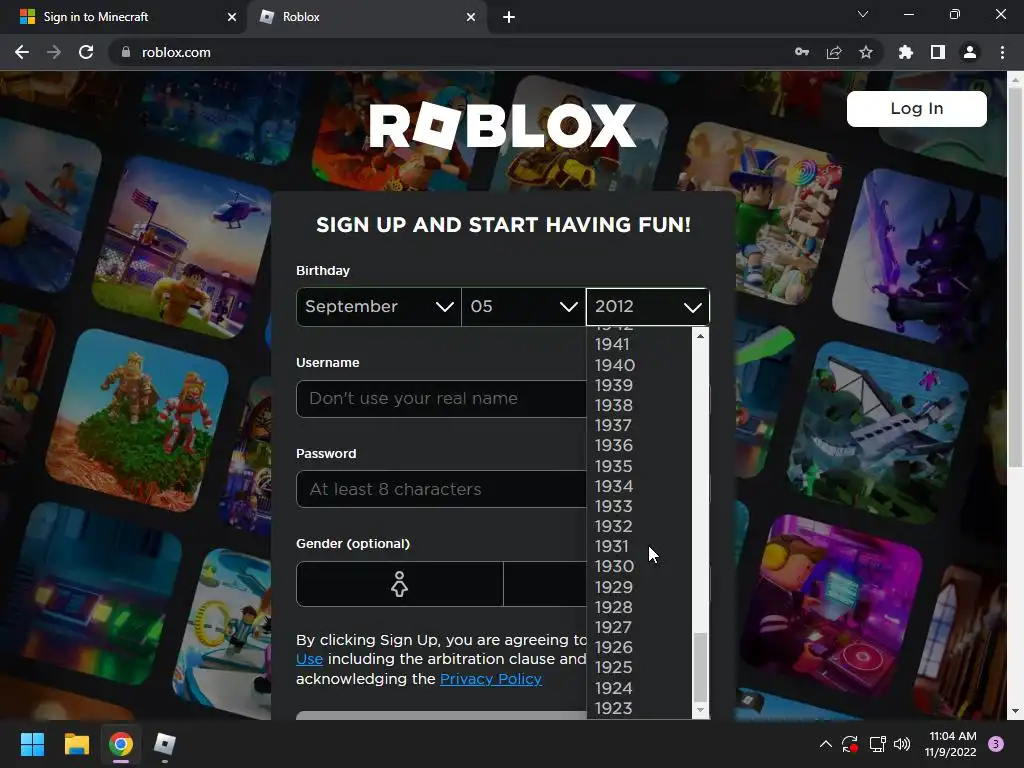
Task: Open the Privacy Policy link
Action: click(491, 679)
